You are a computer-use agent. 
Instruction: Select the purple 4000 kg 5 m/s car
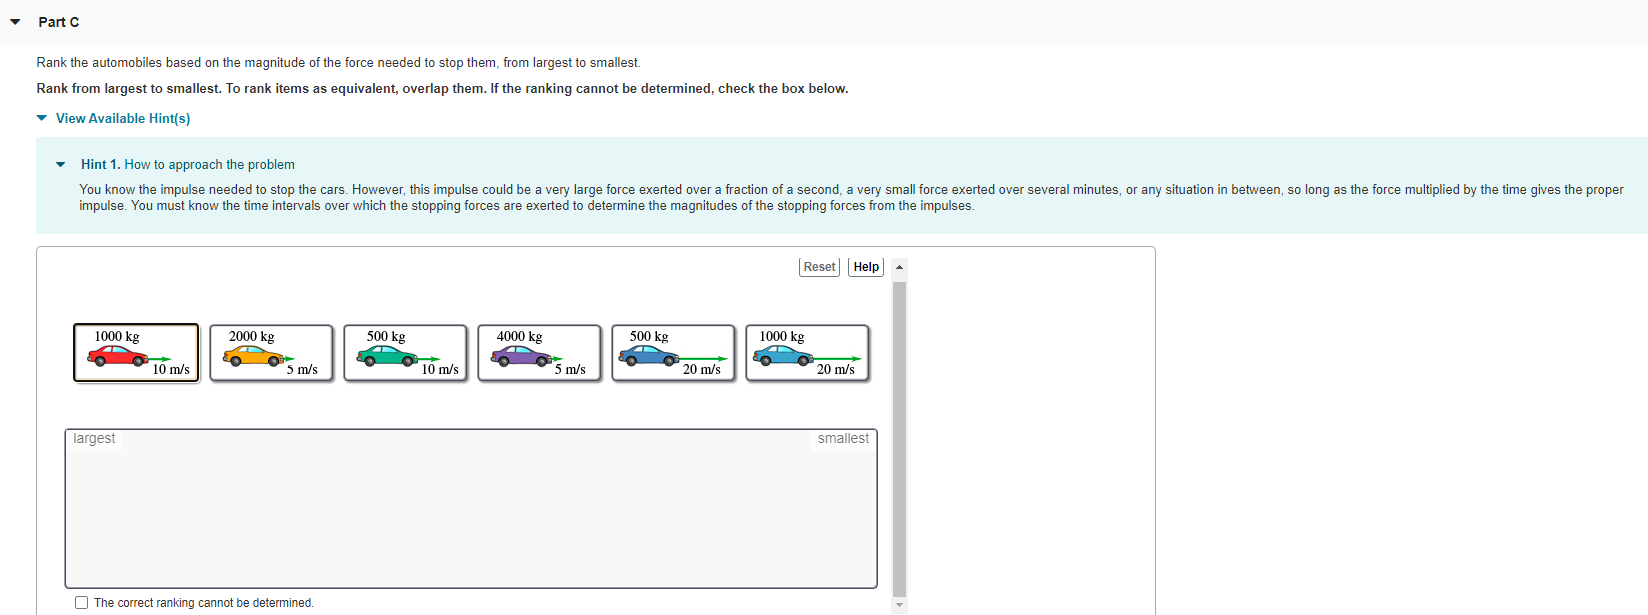click(x=539, y=353)
